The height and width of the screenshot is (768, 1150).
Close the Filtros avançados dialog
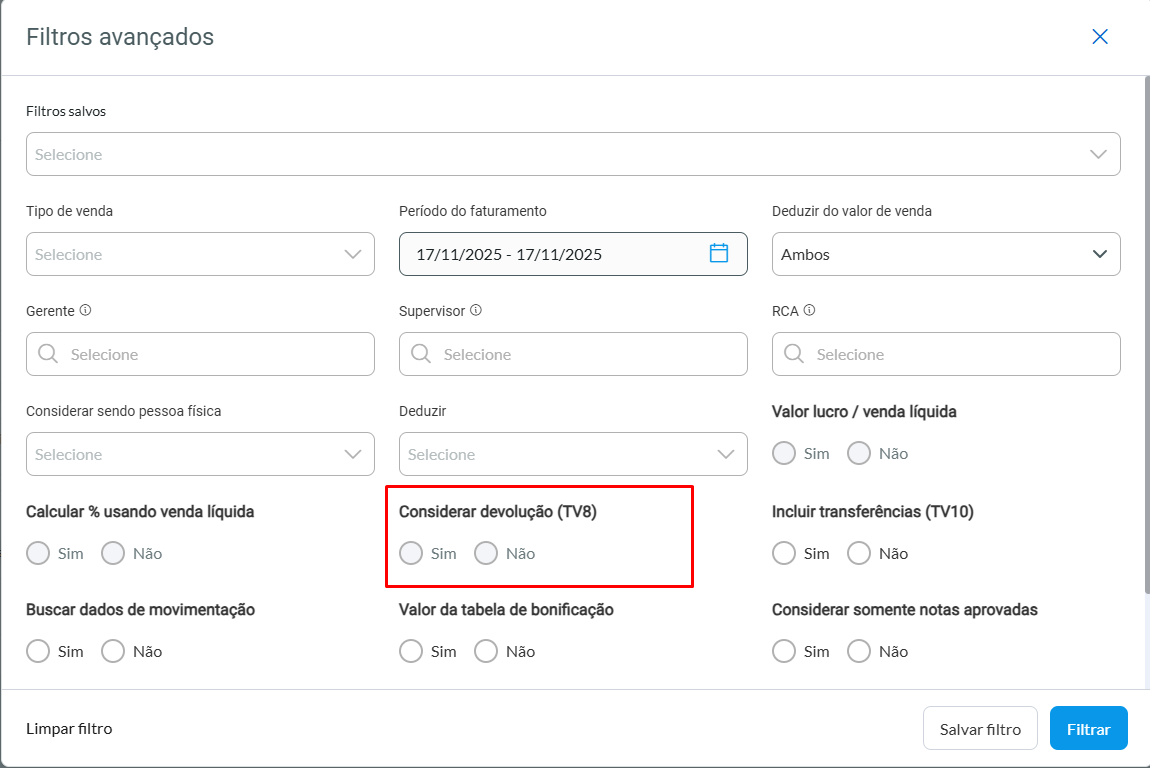[1100, 37]
